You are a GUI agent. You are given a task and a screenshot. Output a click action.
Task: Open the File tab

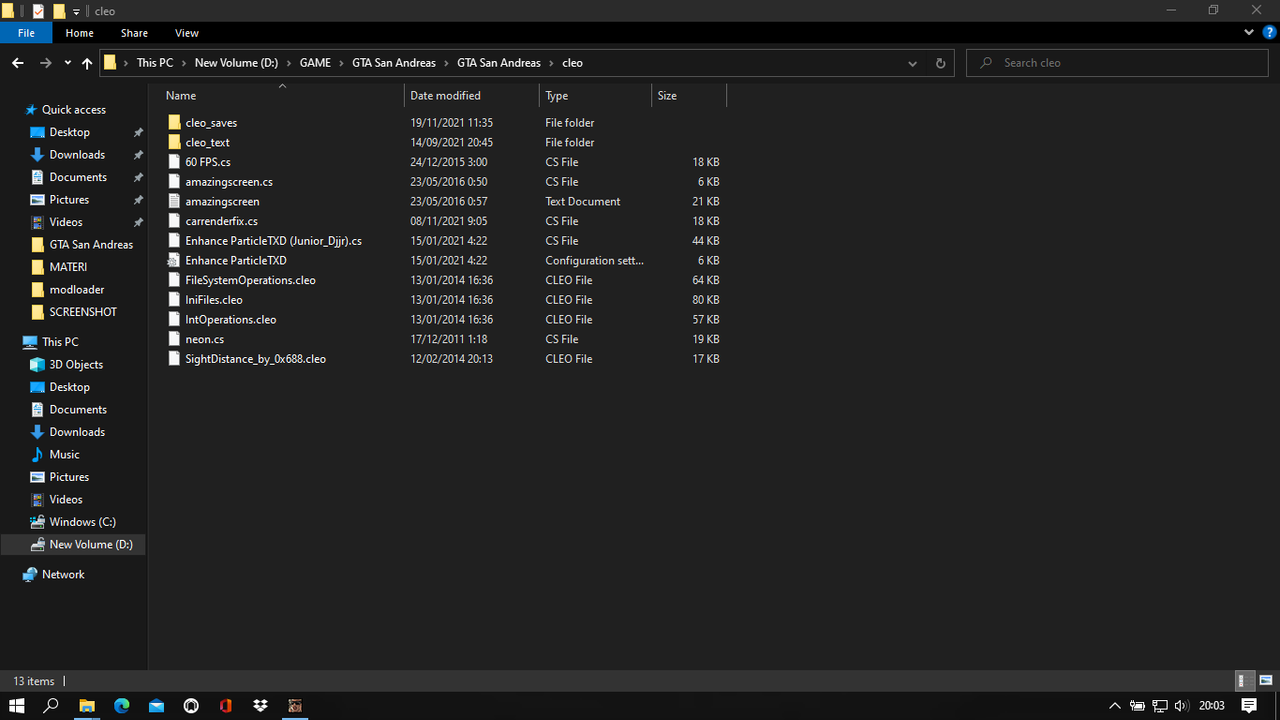26,33
